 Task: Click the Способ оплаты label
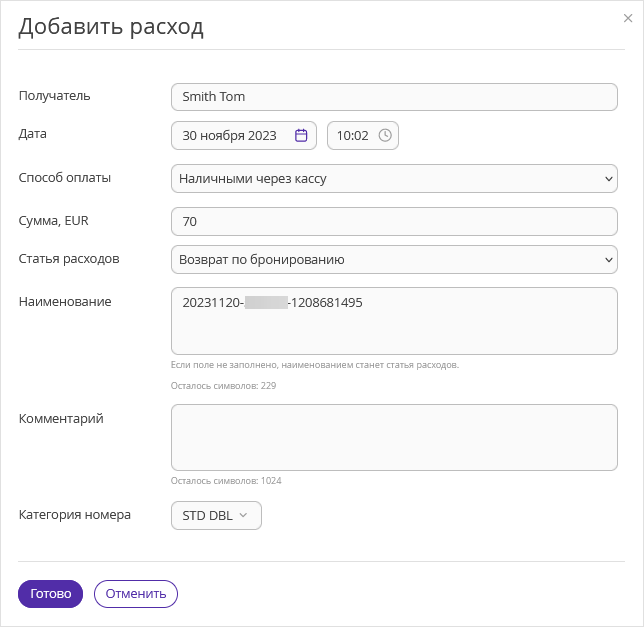pos(65,178)
